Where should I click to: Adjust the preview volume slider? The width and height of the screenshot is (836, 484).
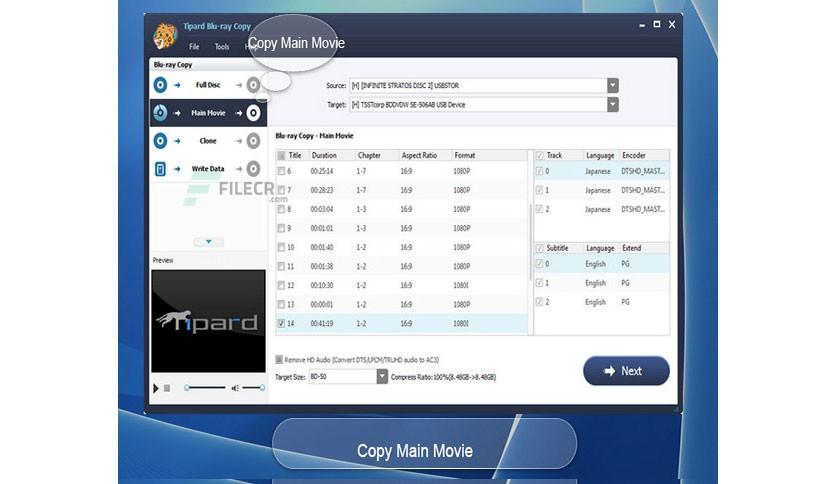click(x=253, y=388)
